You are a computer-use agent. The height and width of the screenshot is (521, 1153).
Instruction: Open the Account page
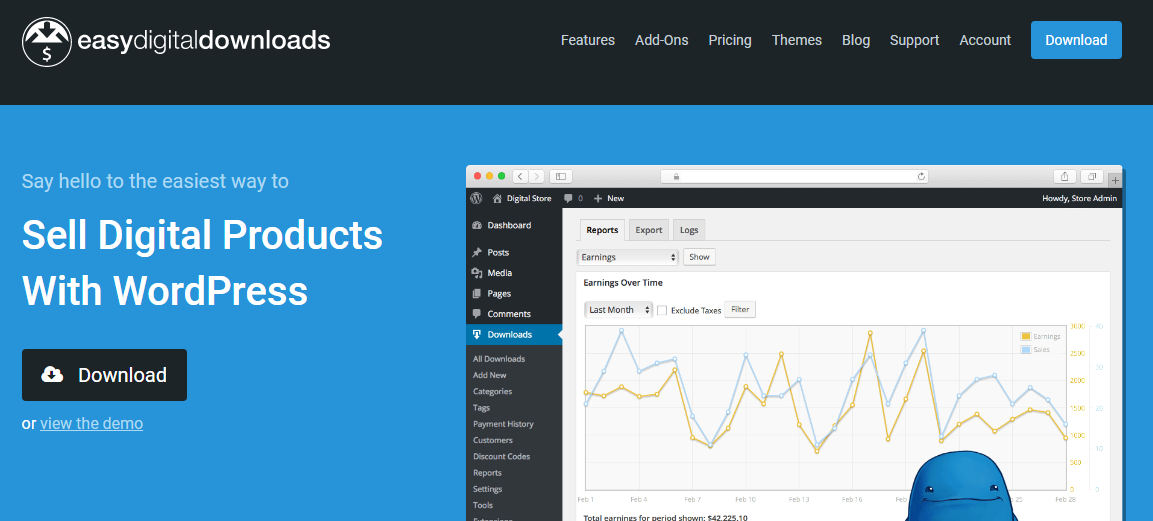(x=985, y=40)
